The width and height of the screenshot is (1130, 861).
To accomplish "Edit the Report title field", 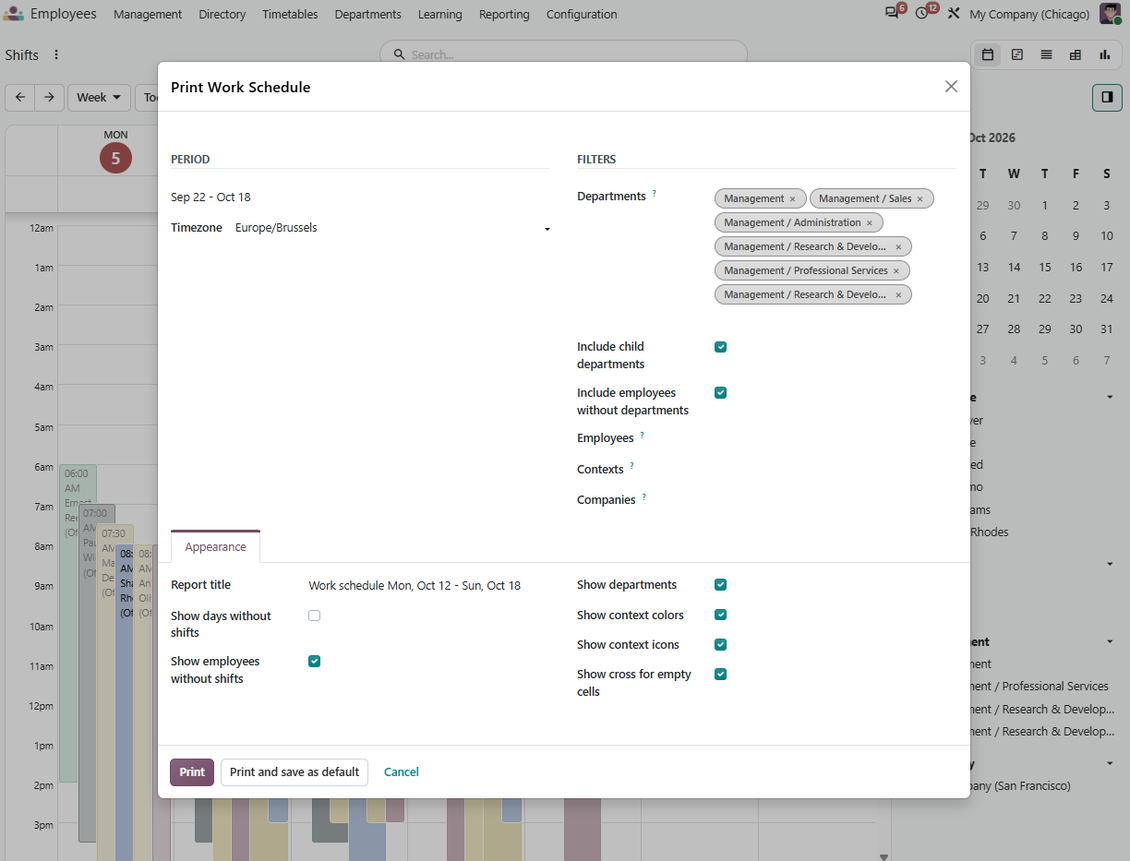I will tap(429, 586).
